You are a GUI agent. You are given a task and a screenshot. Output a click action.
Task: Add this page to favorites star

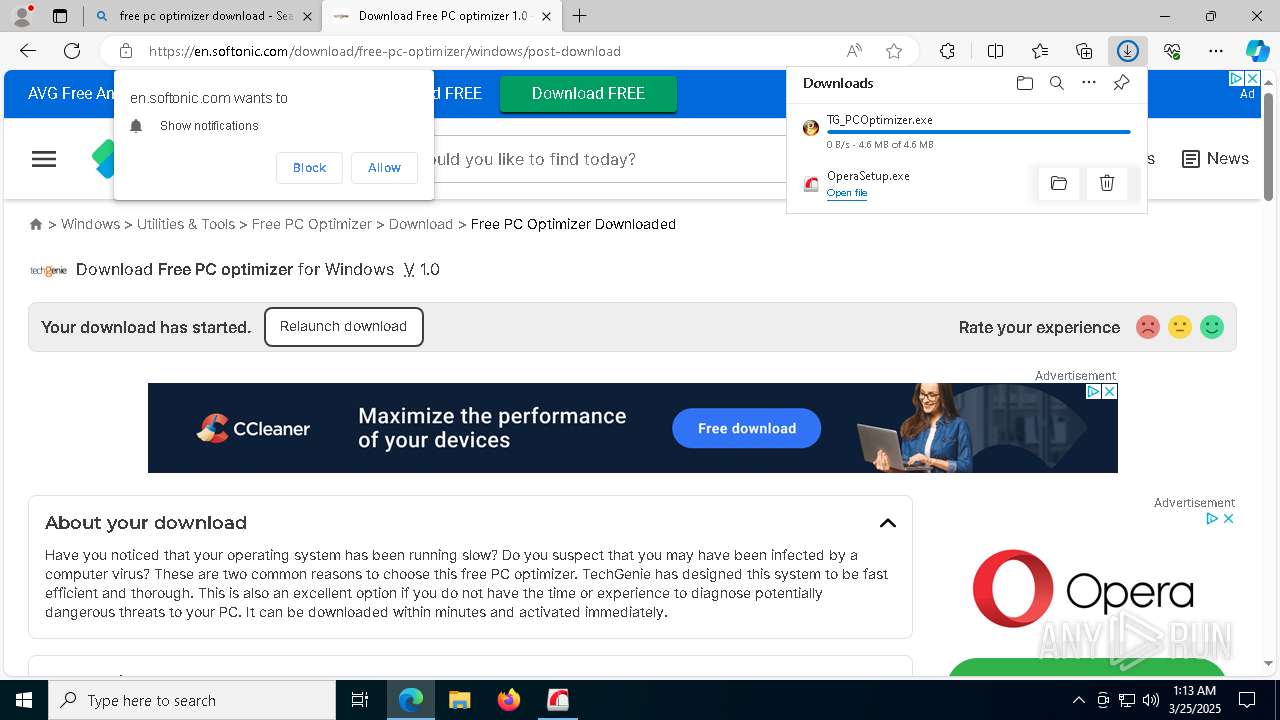894,51
